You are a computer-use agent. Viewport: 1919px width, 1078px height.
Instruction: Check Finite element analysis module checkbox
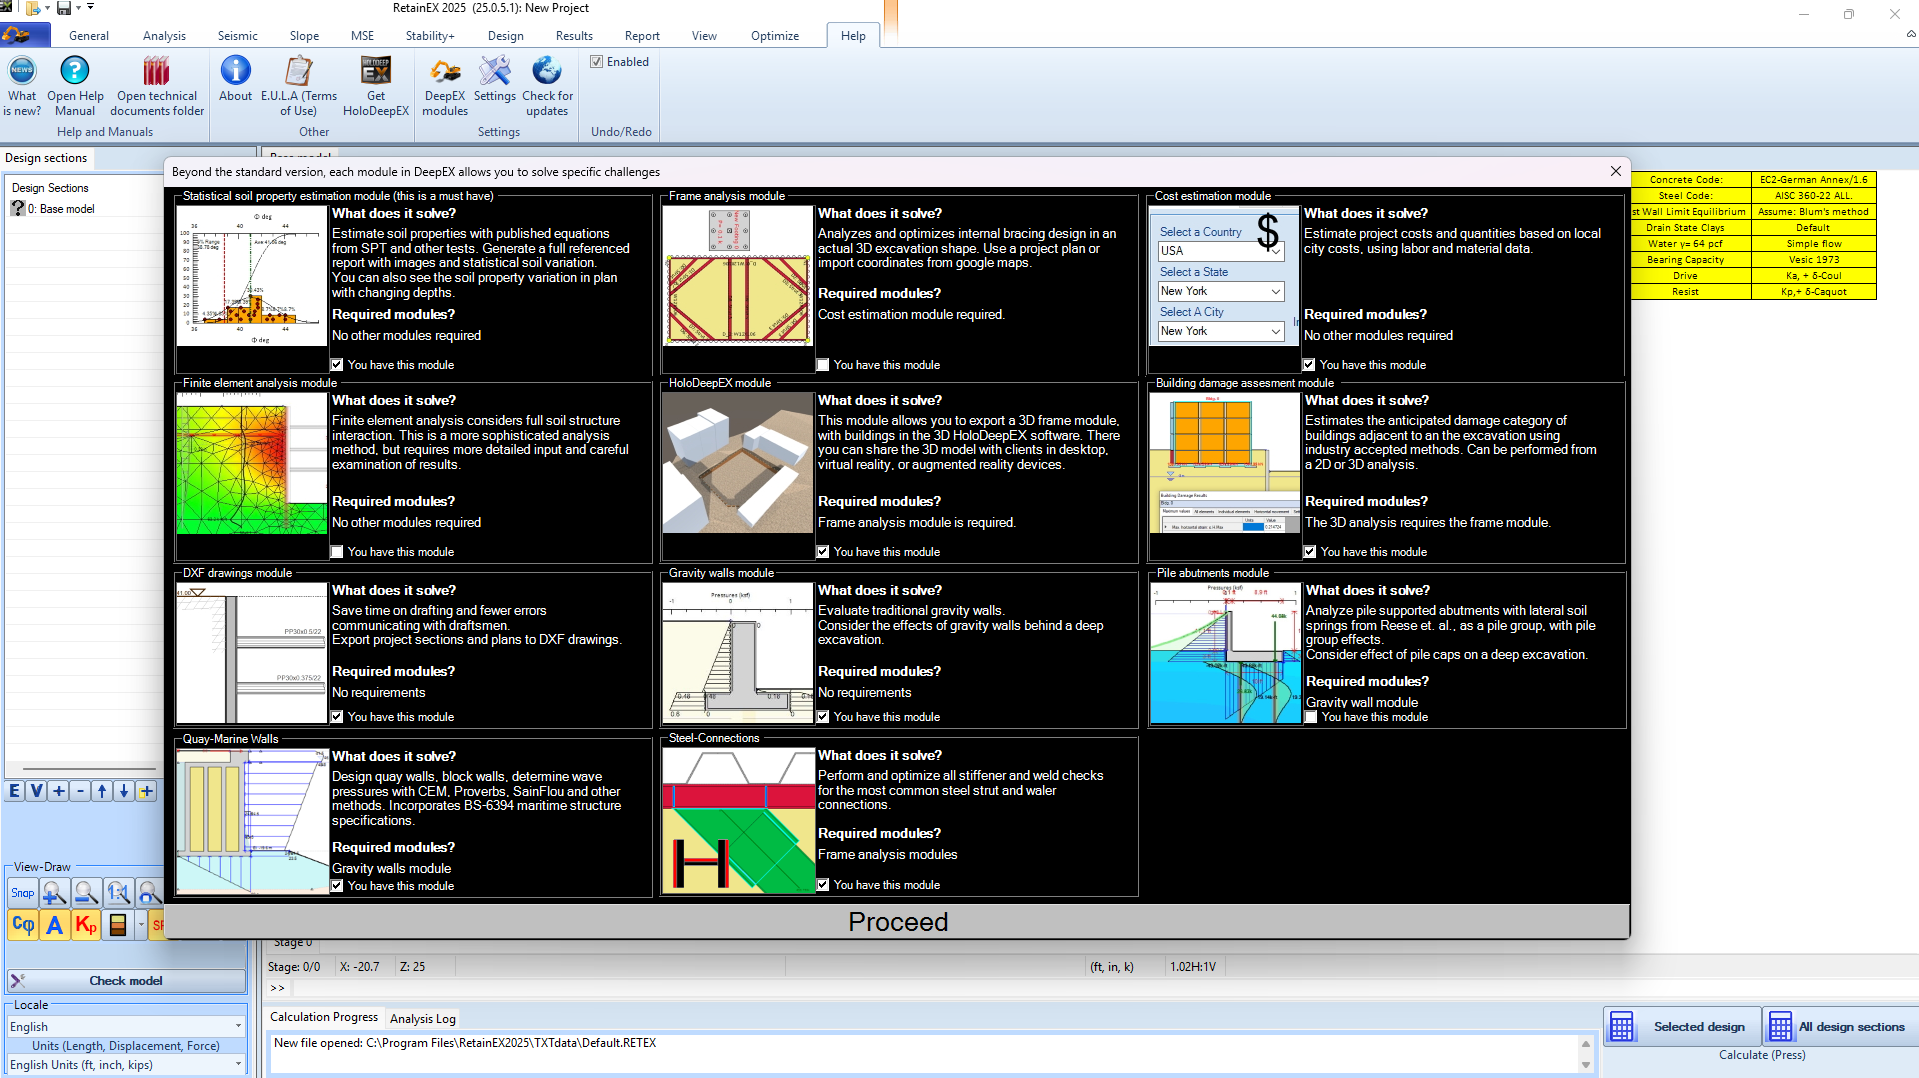click(337, 552)
